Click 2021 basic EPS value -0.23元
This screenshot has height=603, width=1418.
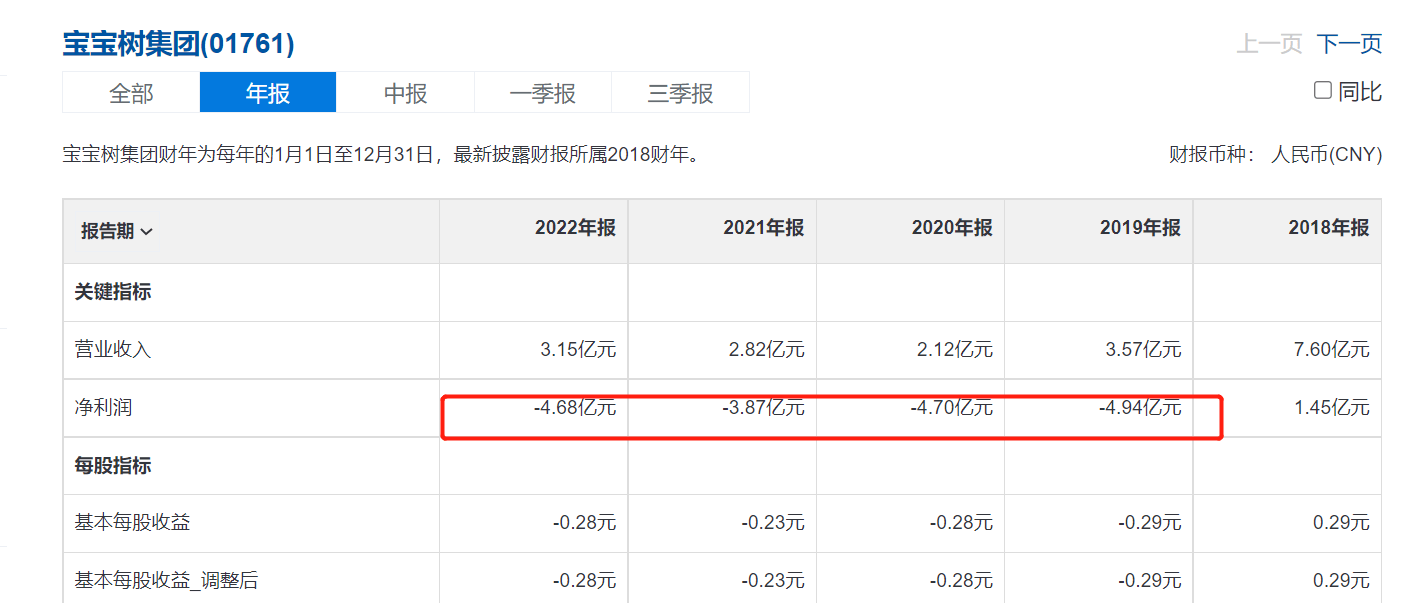(773, 522)
